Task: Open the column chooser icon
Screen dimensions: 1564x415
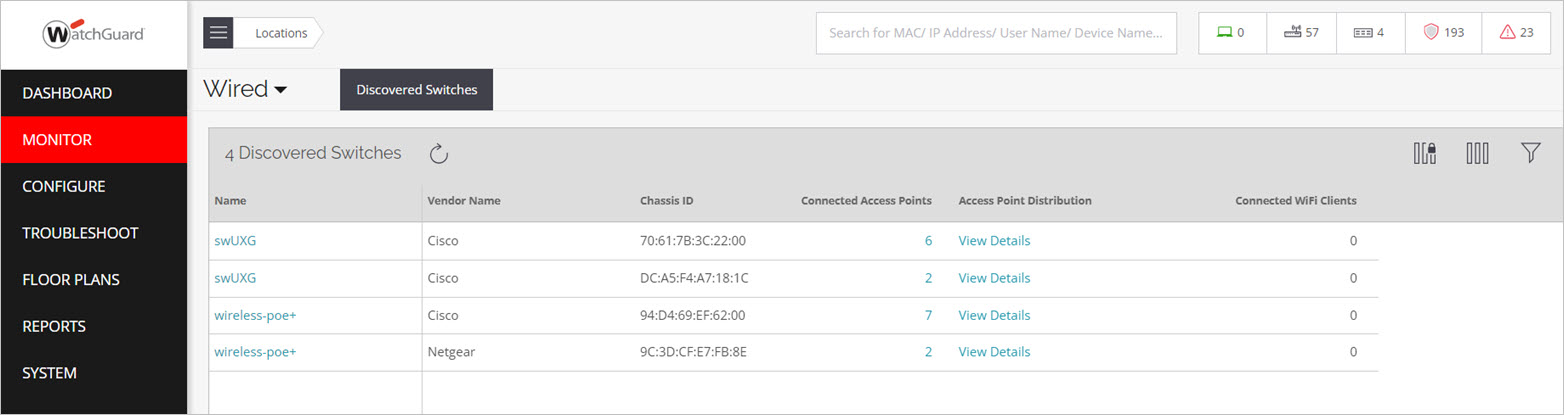Action: (x=1477, y=153)
